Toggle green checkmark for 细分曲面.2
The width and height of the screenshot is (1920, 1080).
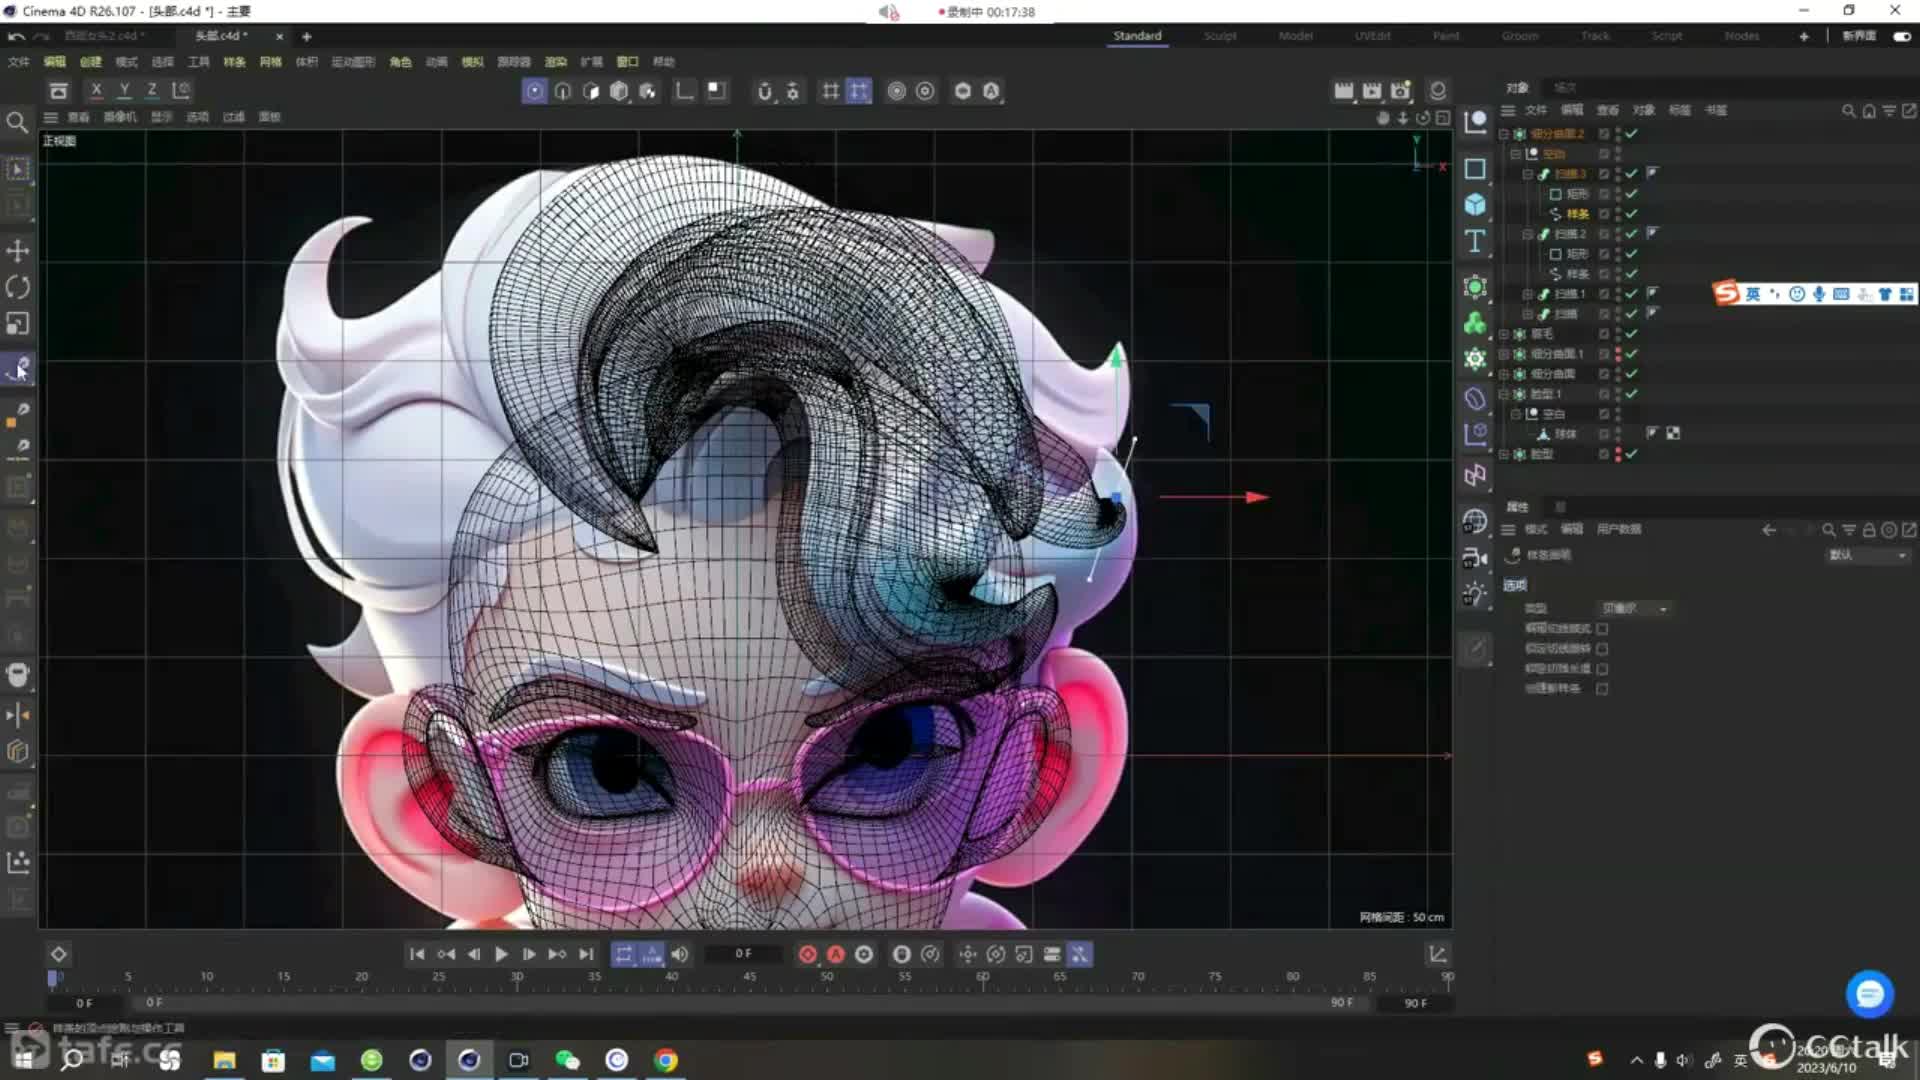coord(1632,133)
